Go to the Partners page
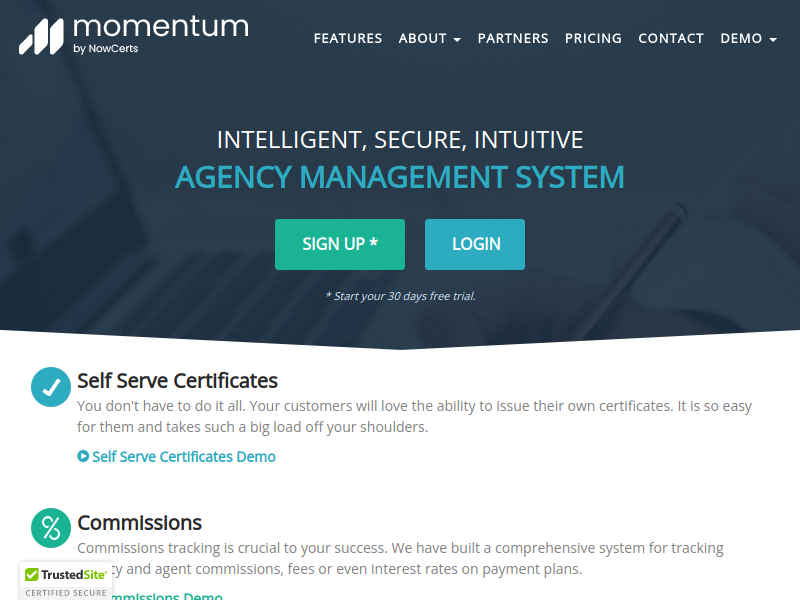This screenshot has width=800, height=600. (513, 38)
